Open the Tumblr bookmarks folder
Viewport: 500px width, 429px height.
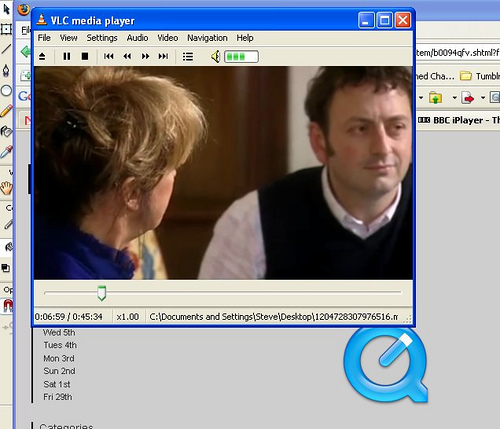coord(479,76)
